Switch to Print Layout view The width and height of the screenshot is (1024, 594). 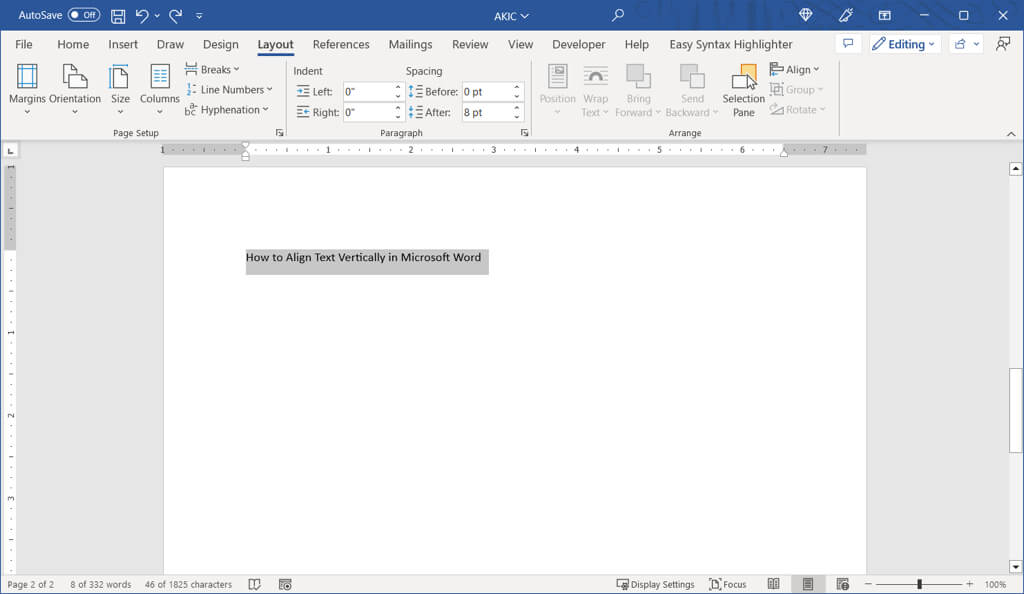(807, 584)
